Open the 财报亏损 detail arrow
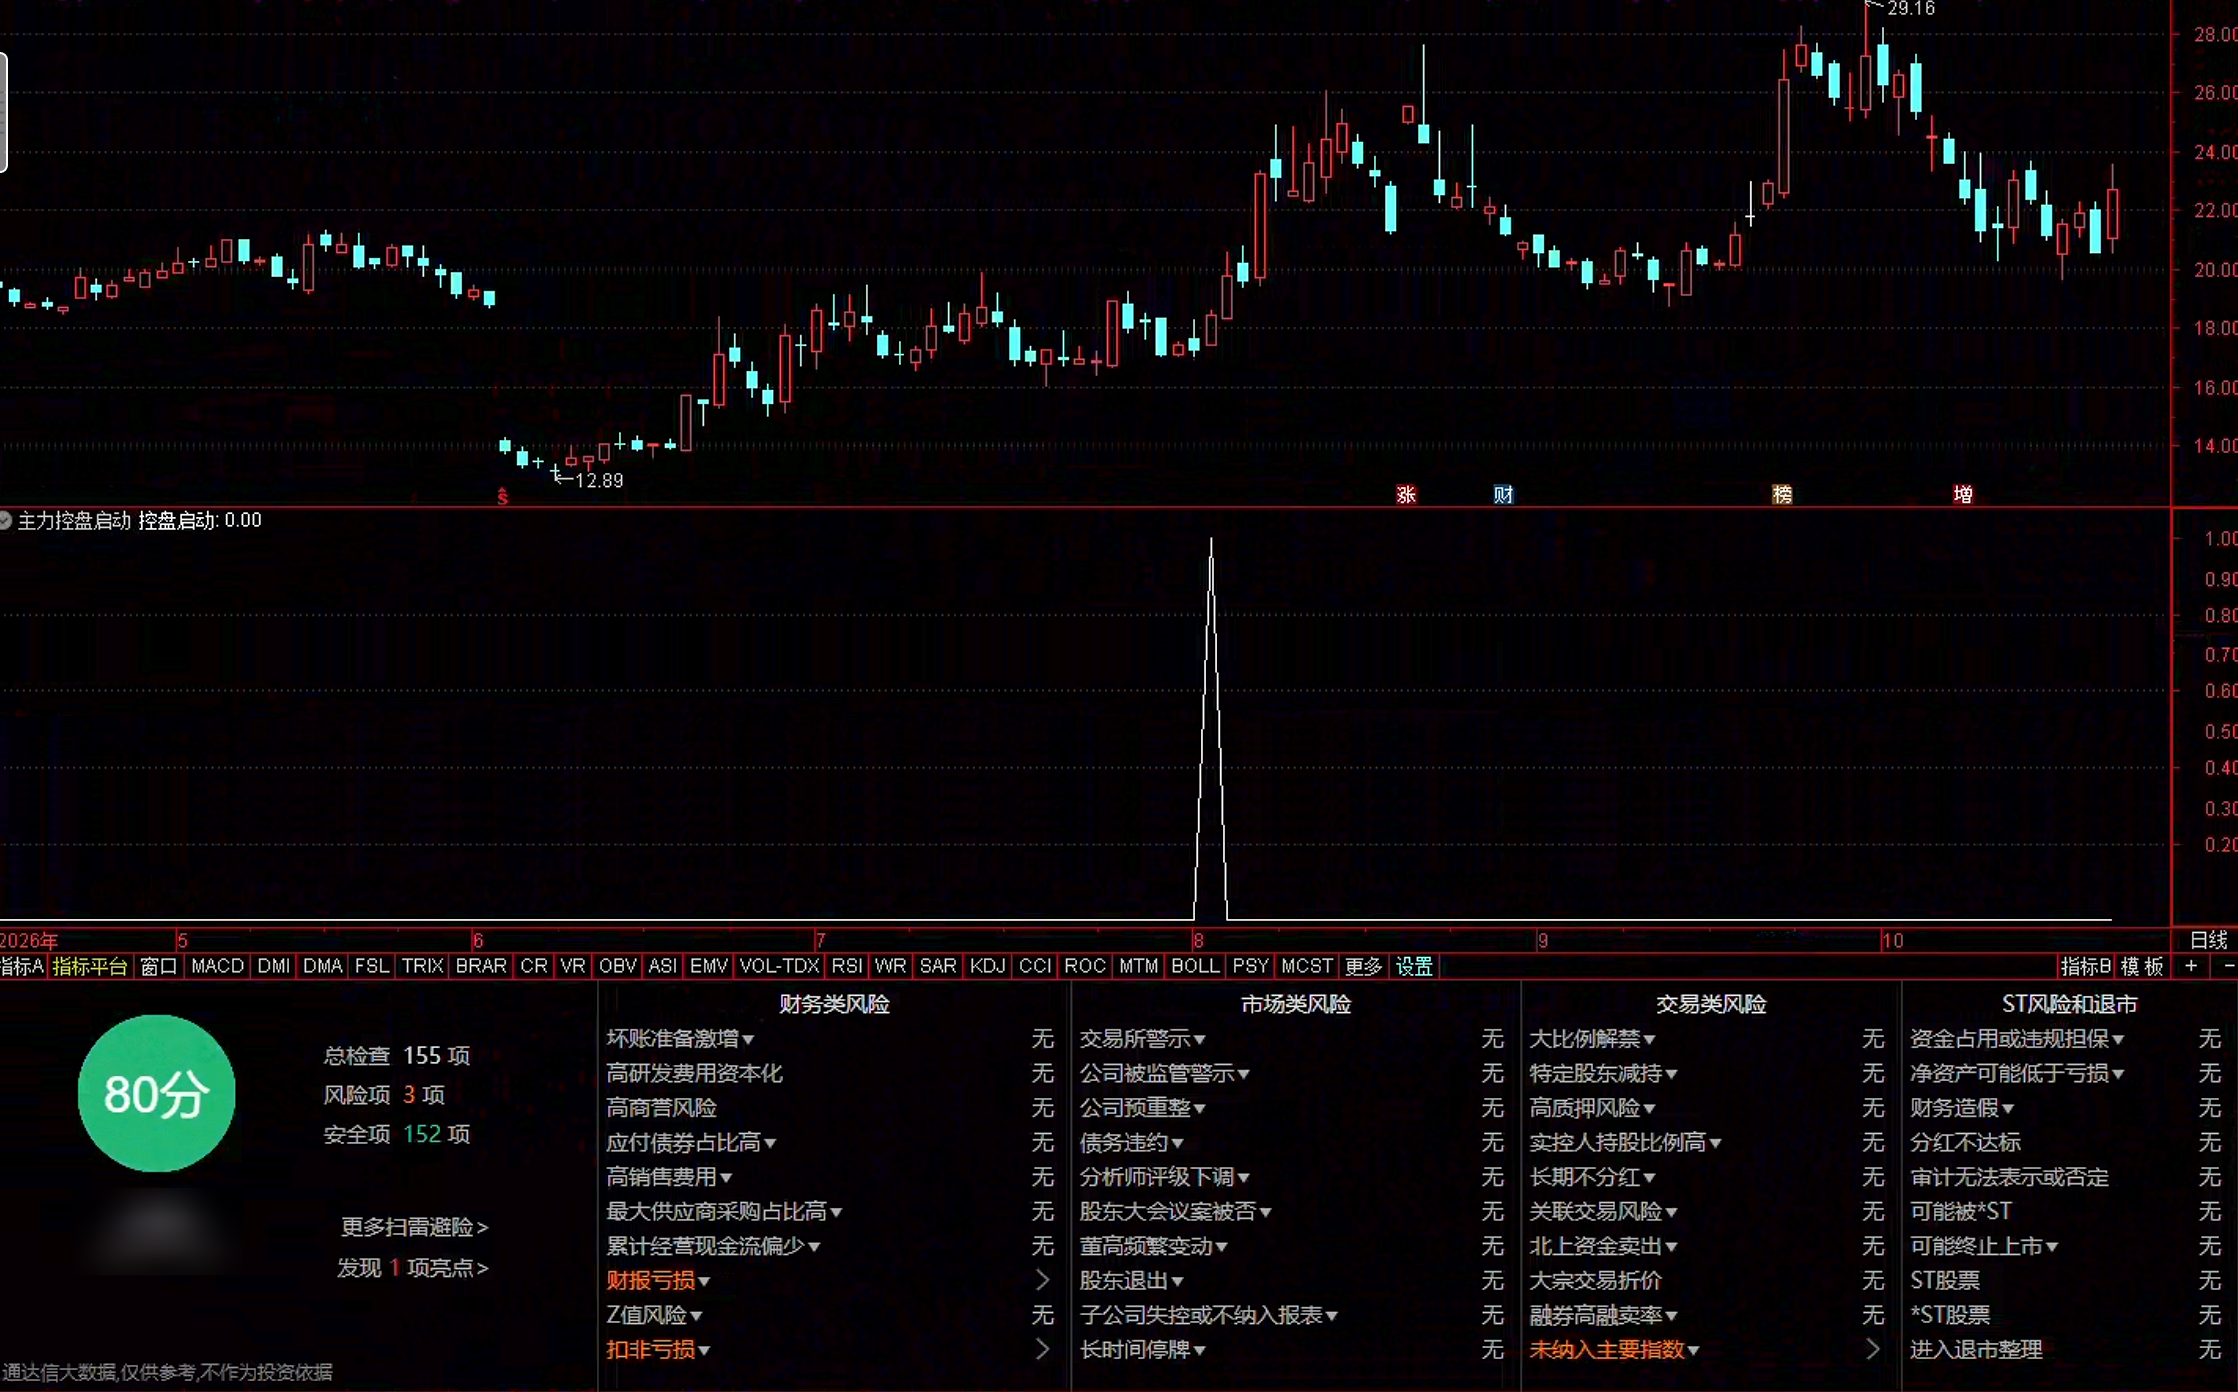Screen dimensions: 2238x1392 (1042, 1280)
